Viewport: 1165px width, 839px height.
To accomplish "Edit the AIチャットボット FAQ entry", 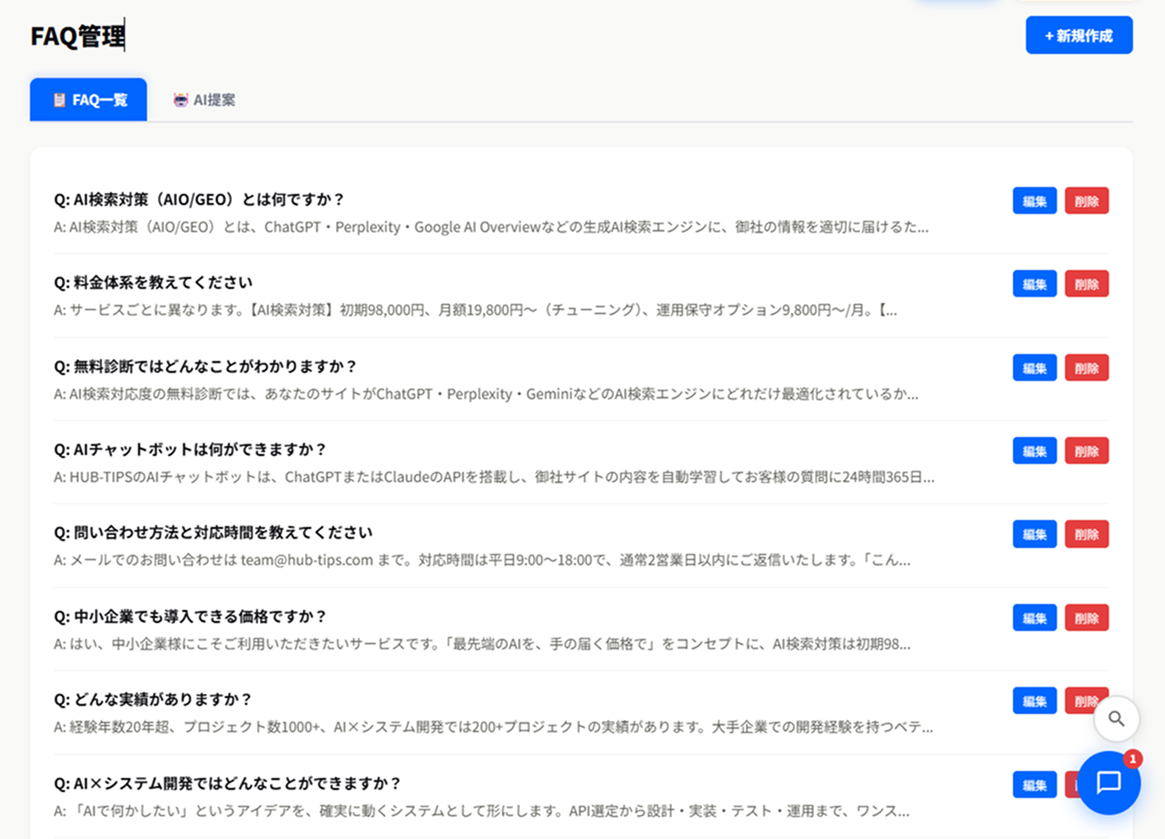I will click(x=1034, y=451).
